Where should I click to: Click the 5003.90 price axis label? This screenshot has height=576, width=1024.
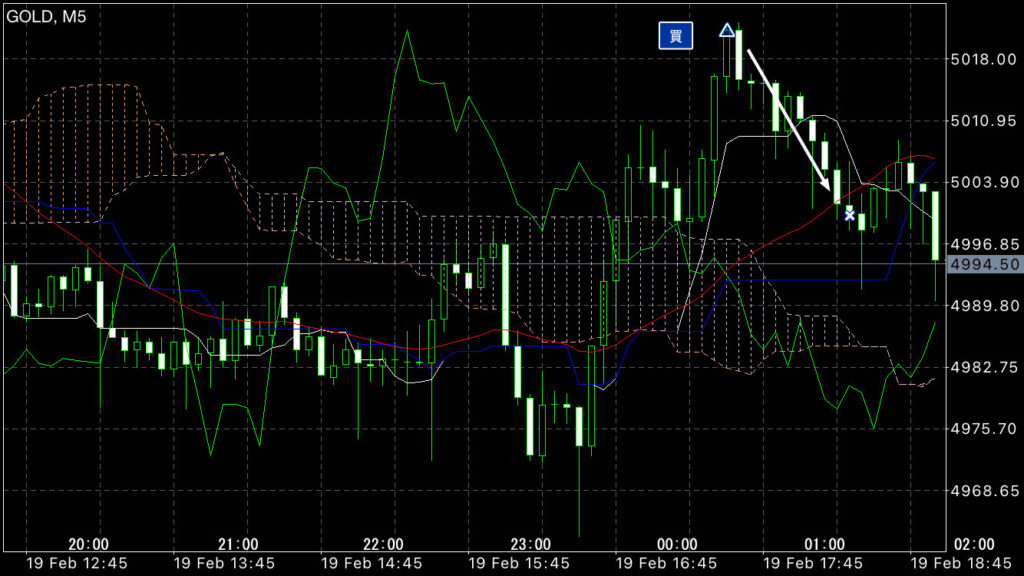(x=984, y=182)
